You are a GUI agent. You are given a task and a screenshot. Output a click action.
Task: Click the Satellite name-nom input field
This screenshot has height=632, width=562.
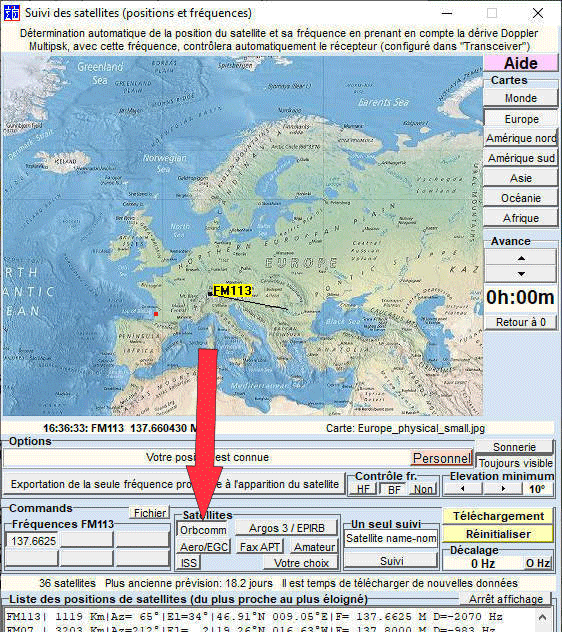coord(391,538)
